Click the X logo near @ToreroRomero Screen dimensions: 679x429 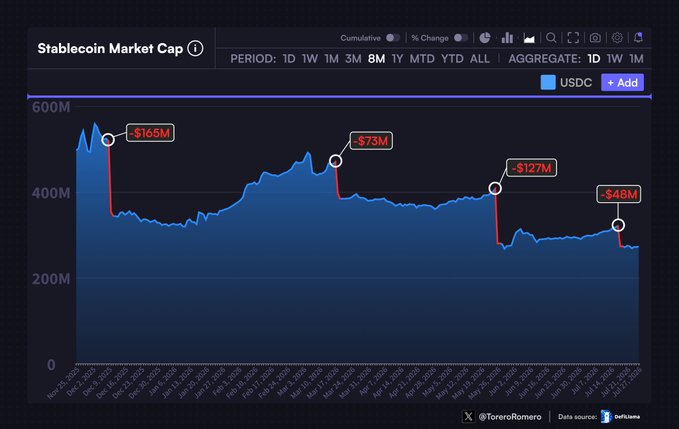468,416
